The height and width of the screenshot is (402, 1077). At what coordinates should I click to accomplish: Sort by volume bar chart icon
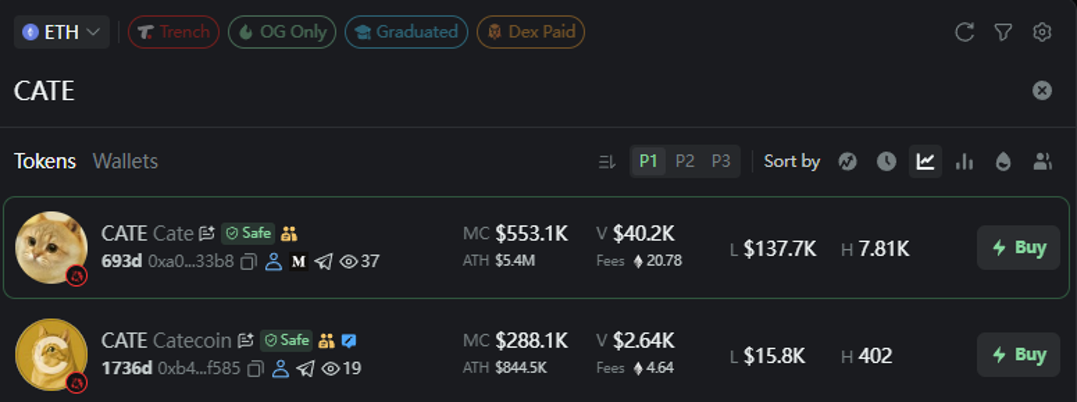pos(964,161)
